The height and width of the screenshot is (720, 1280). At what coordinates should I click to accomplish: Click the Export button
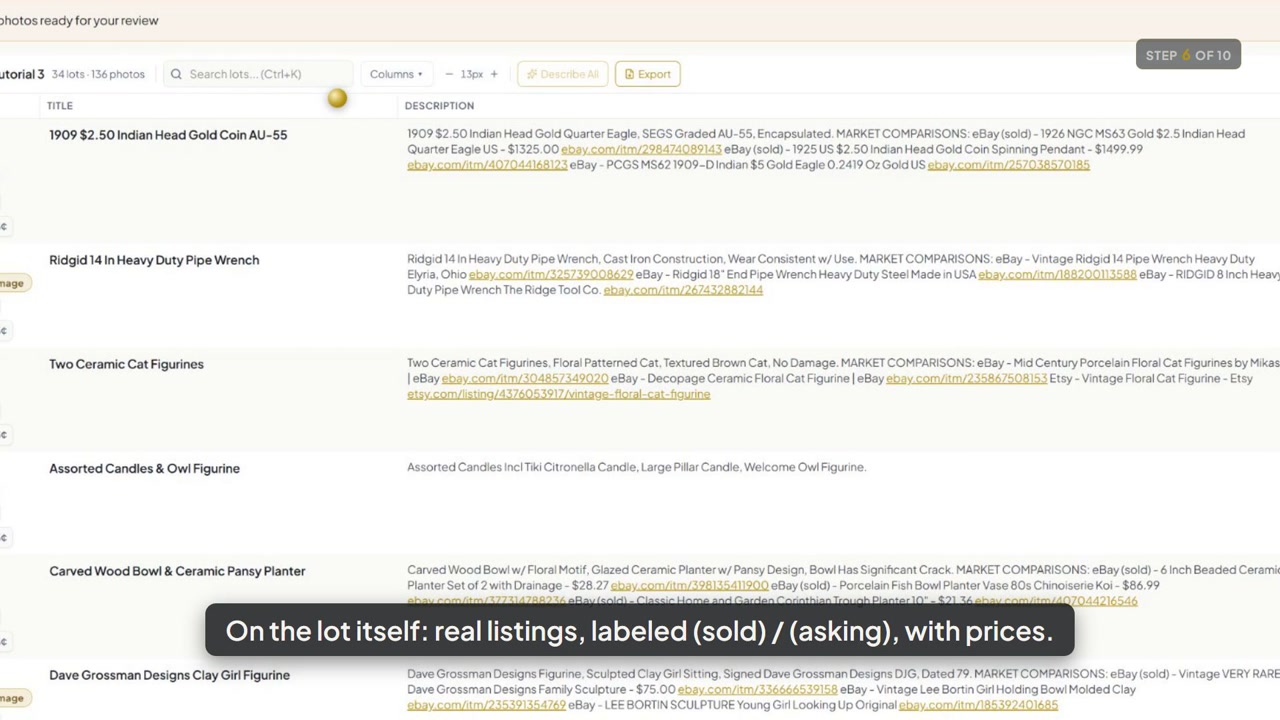pos(648,74)
